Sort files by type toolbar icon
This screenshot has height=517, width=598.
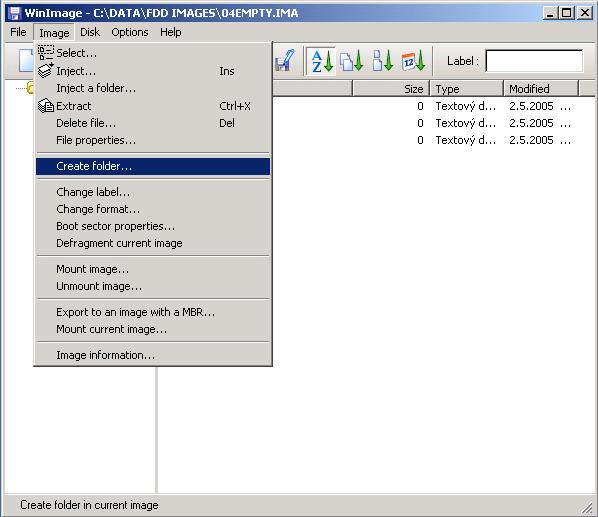click(x=351, y=61)
